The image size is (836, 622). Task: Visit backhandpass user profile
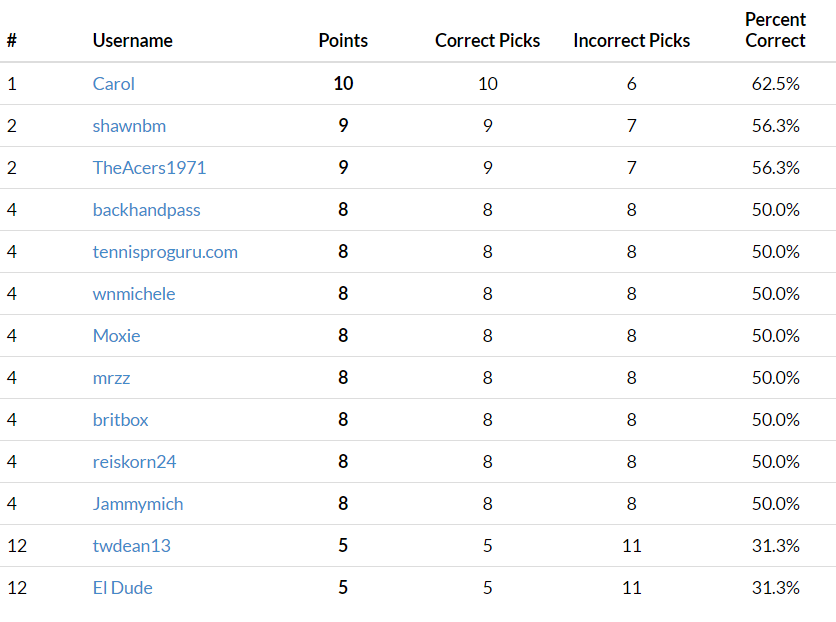point(147,210)
